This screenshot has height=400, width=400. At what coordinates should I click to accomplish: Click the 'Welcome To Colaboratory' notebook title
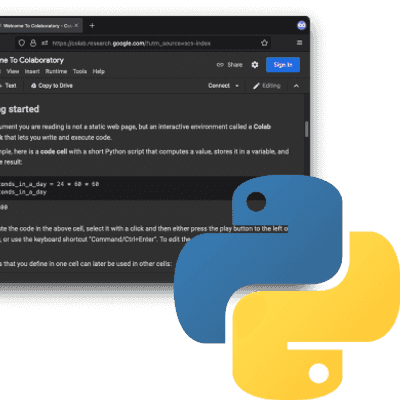(x=32, y=60)
